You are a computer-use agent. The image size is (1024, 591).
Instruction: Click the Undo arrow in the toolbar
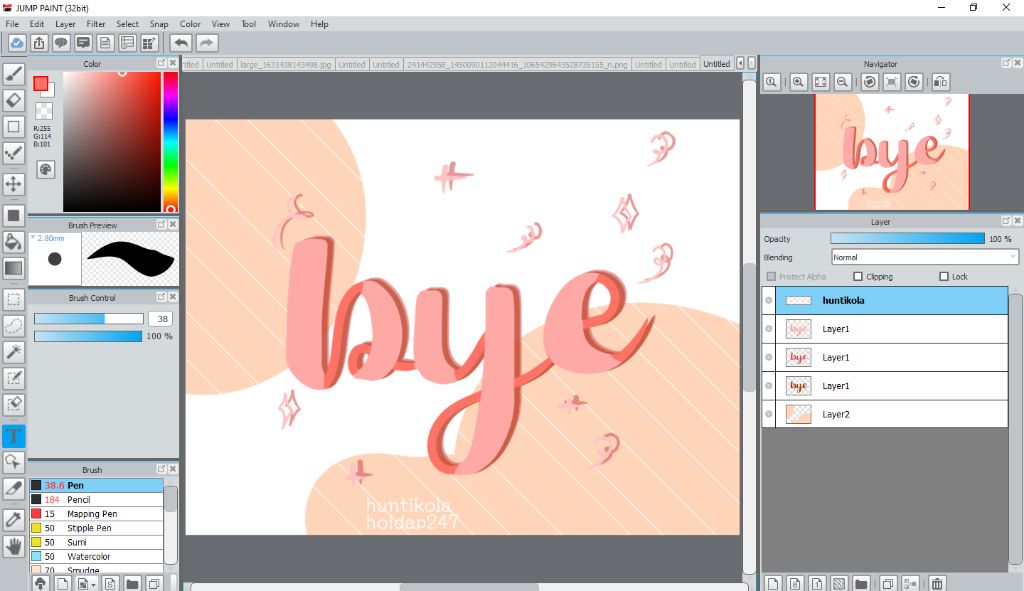point(181,43)
